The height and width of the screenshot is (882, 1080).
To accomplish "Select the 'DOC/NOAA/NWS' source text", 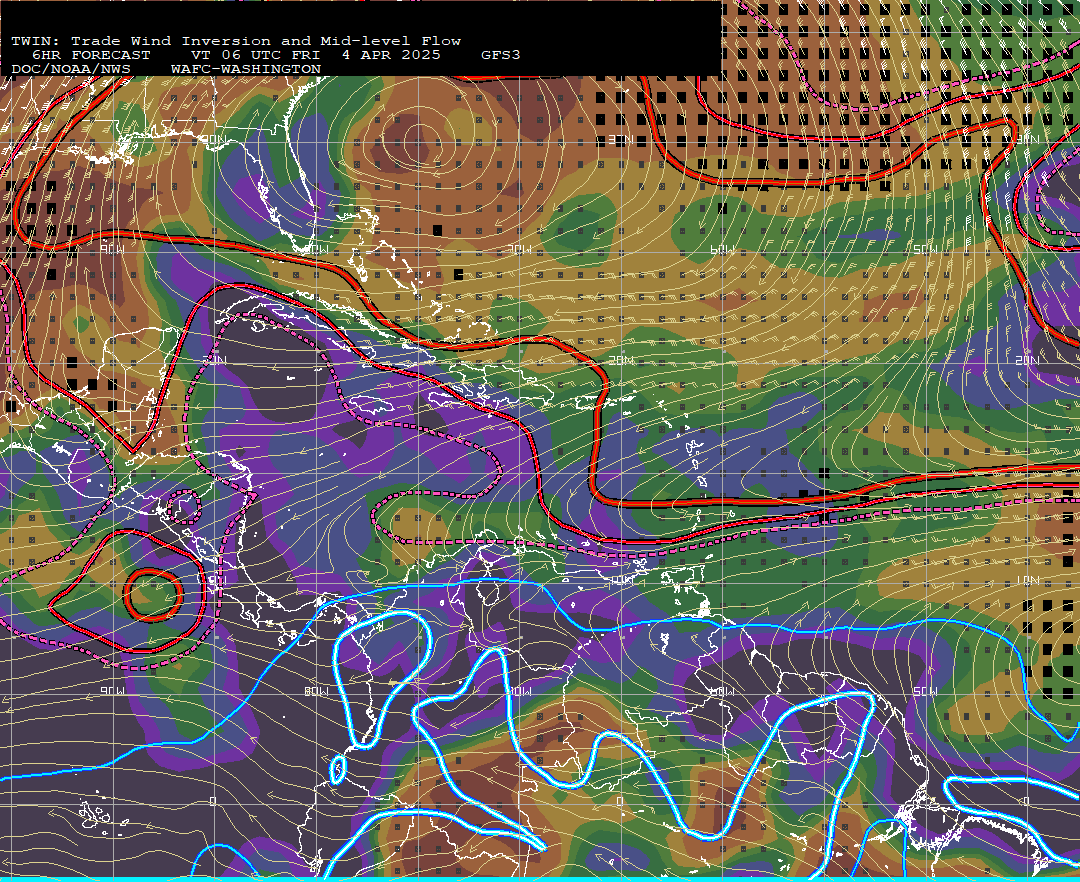I will 71,70.
